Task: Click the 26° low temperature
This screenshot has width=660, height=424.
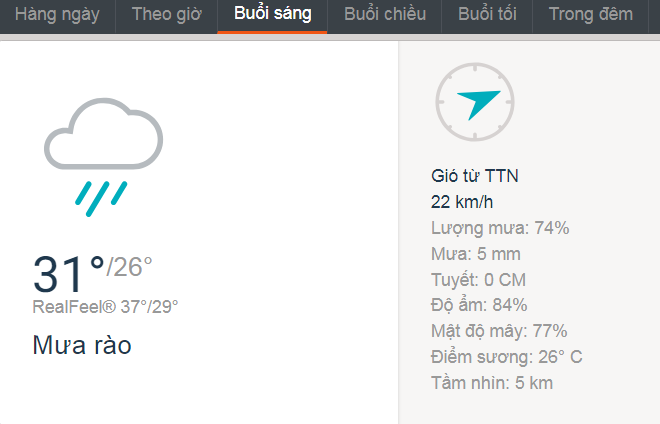Action: point(129,267)
